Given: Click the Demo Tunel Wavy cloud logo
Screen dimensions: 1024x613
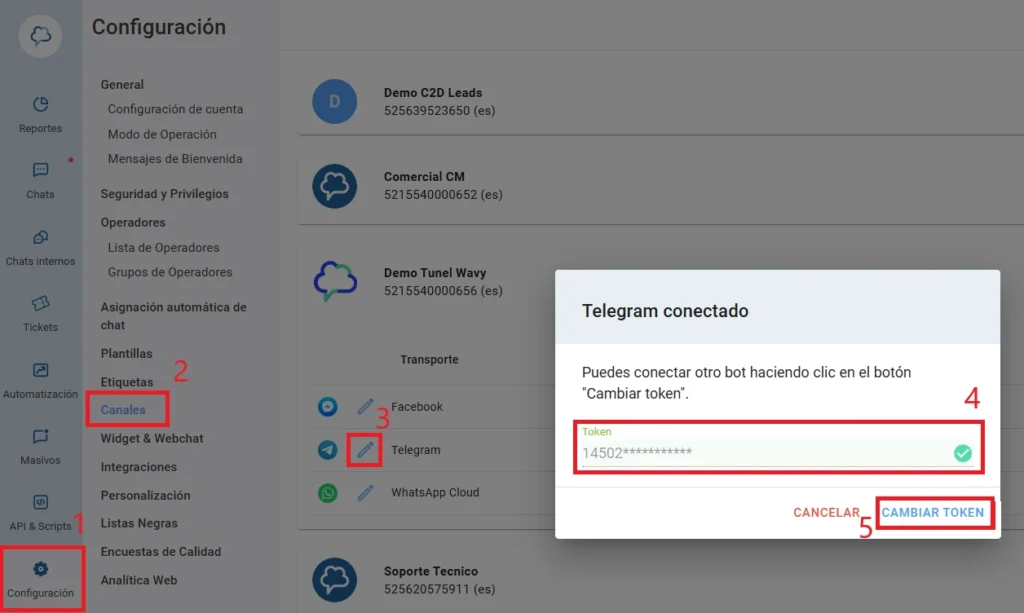Looking at the screenshot, I should click(335, 281).
